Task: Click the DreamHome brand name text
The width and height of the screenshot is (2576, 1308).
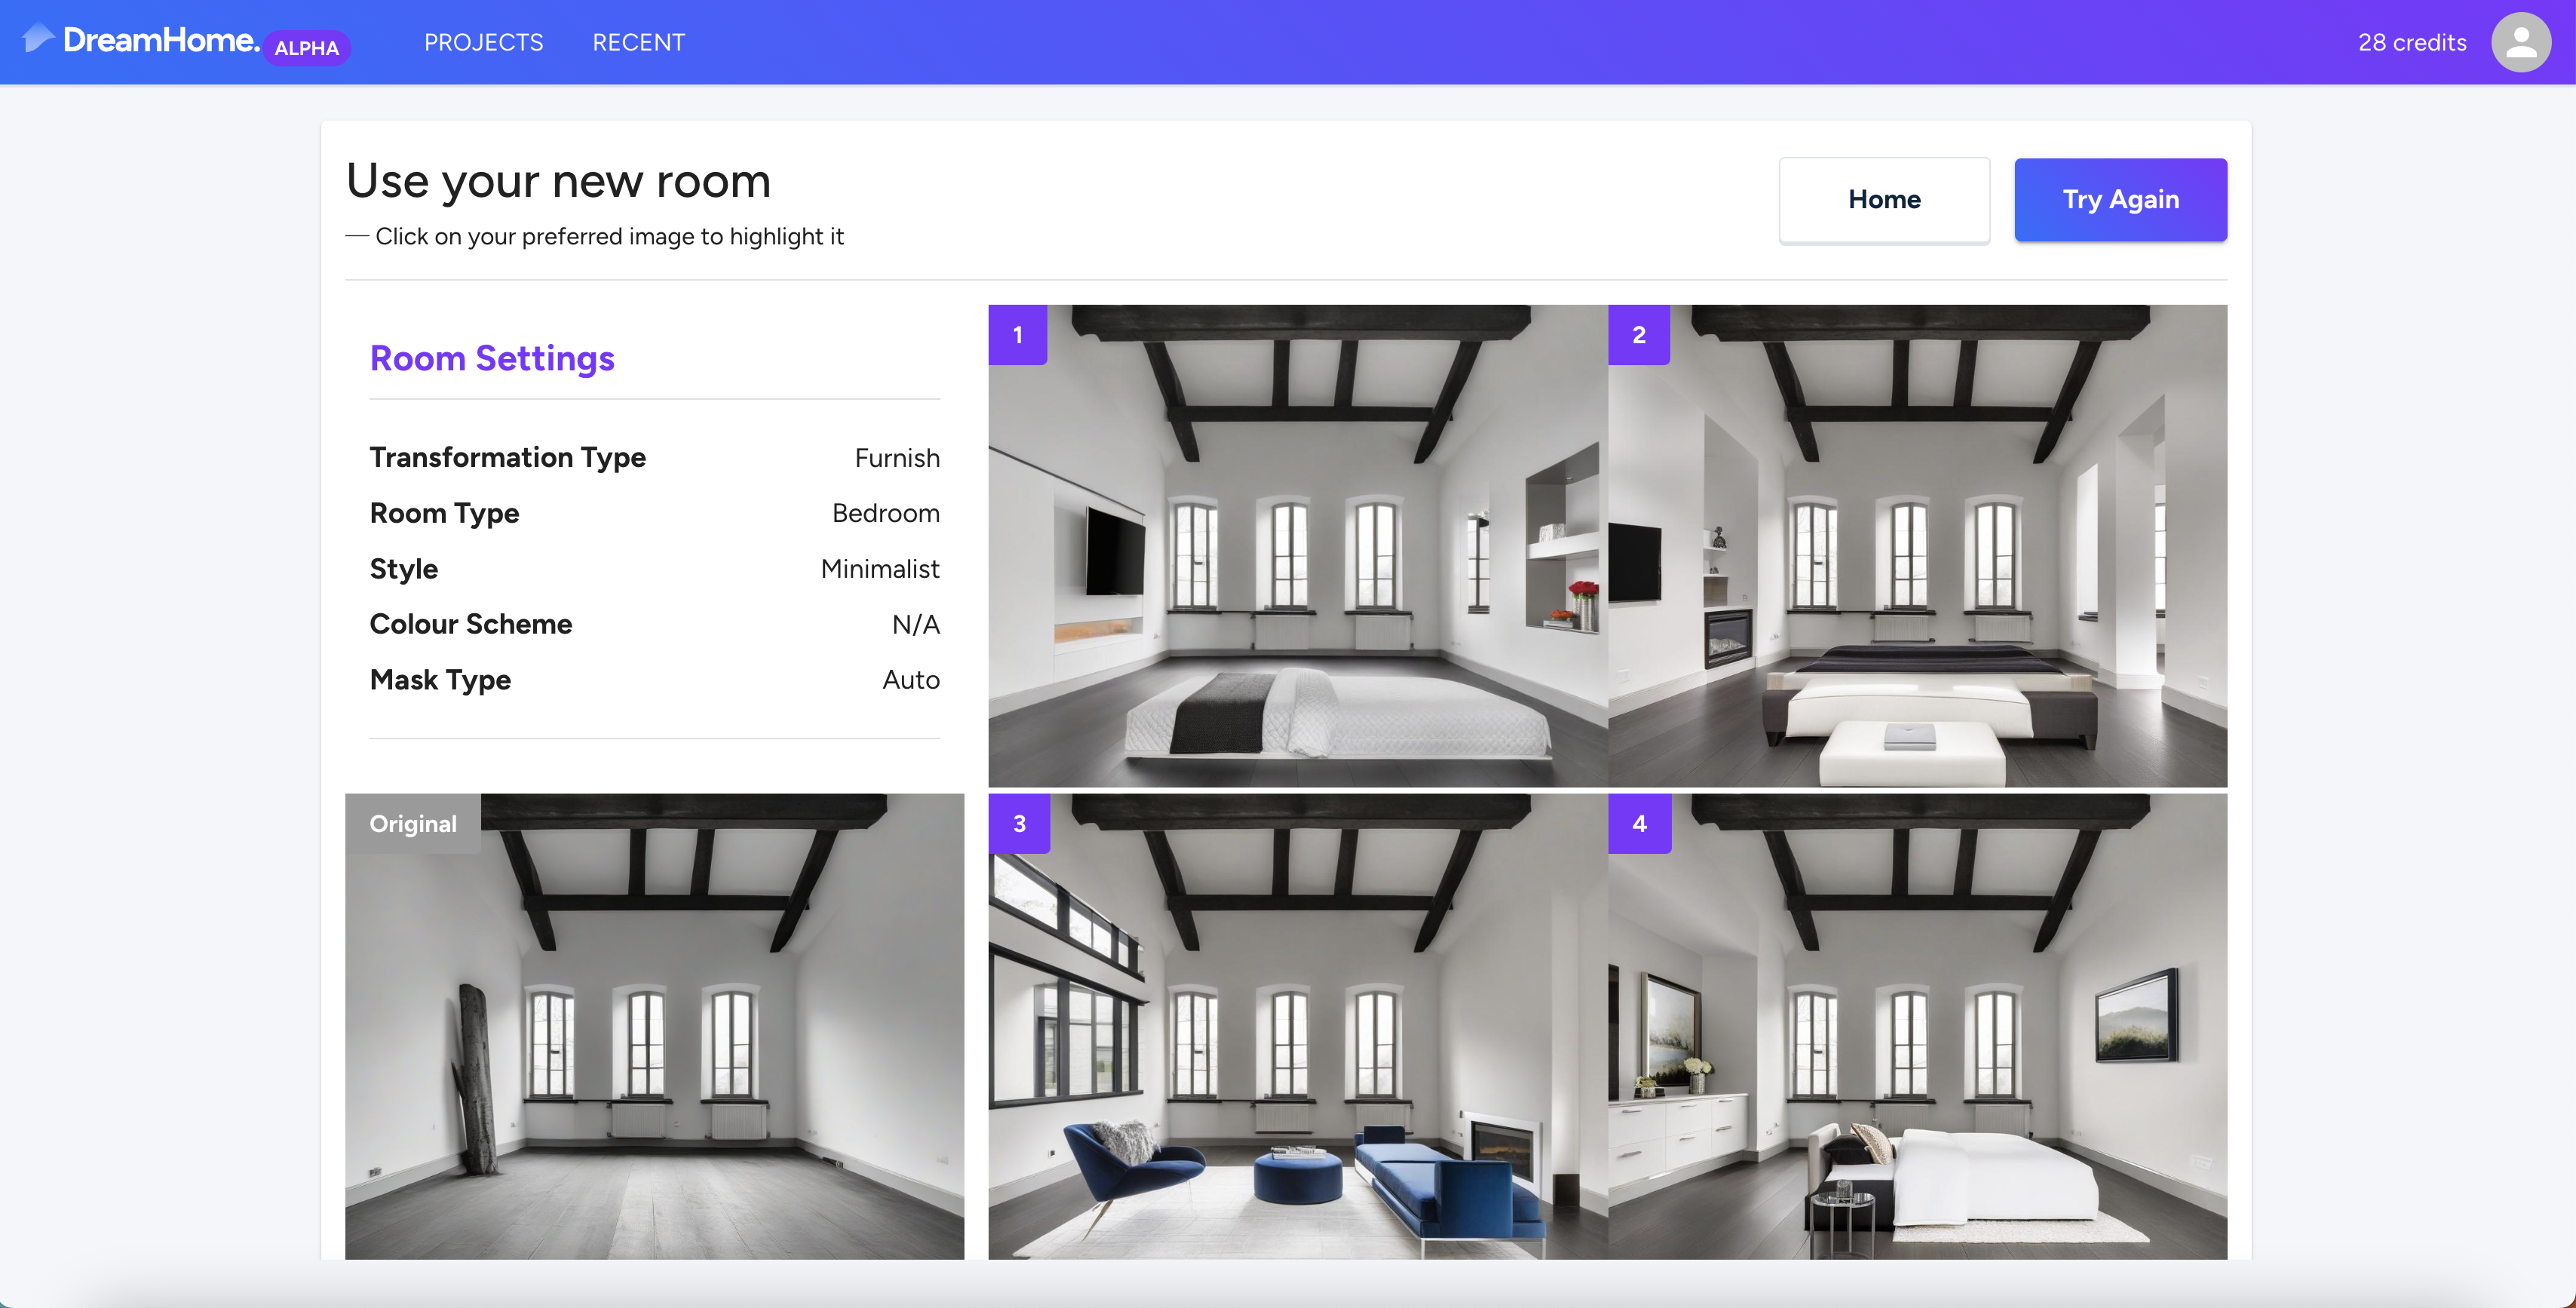Action: coord(161,40)
